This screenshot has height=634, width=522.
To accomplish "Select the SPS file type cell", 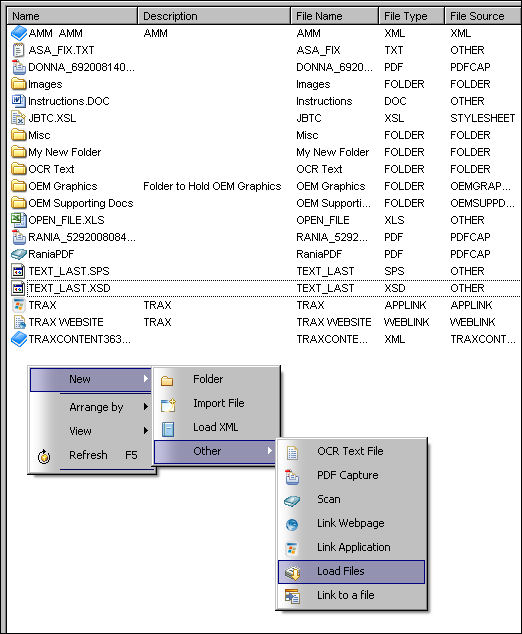I will click(394, 271).
